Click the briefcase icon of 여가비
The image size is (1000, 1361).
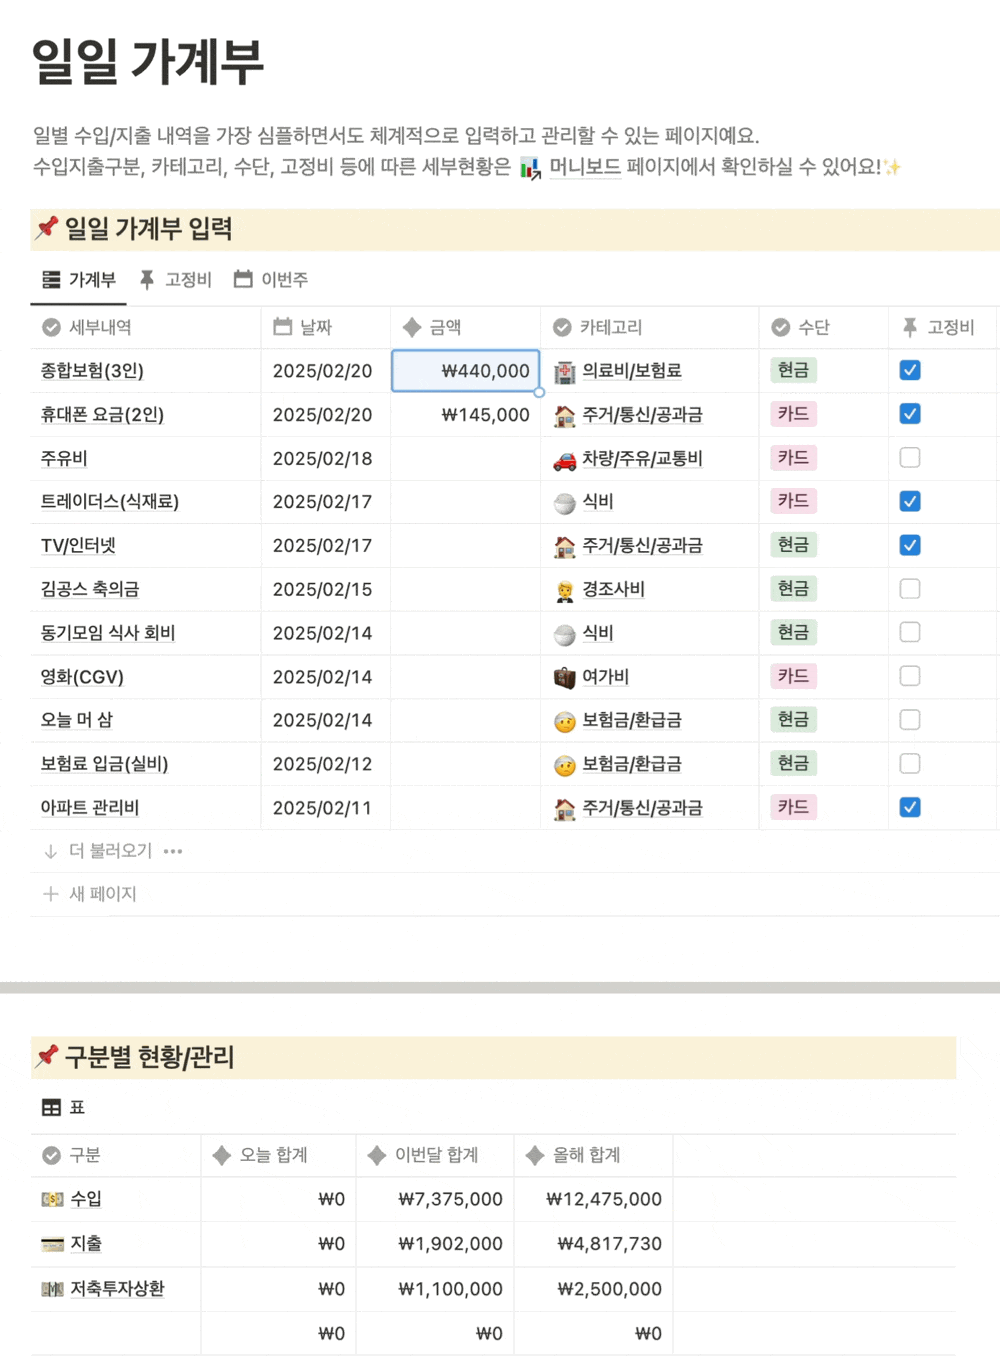tap(565, 678)
